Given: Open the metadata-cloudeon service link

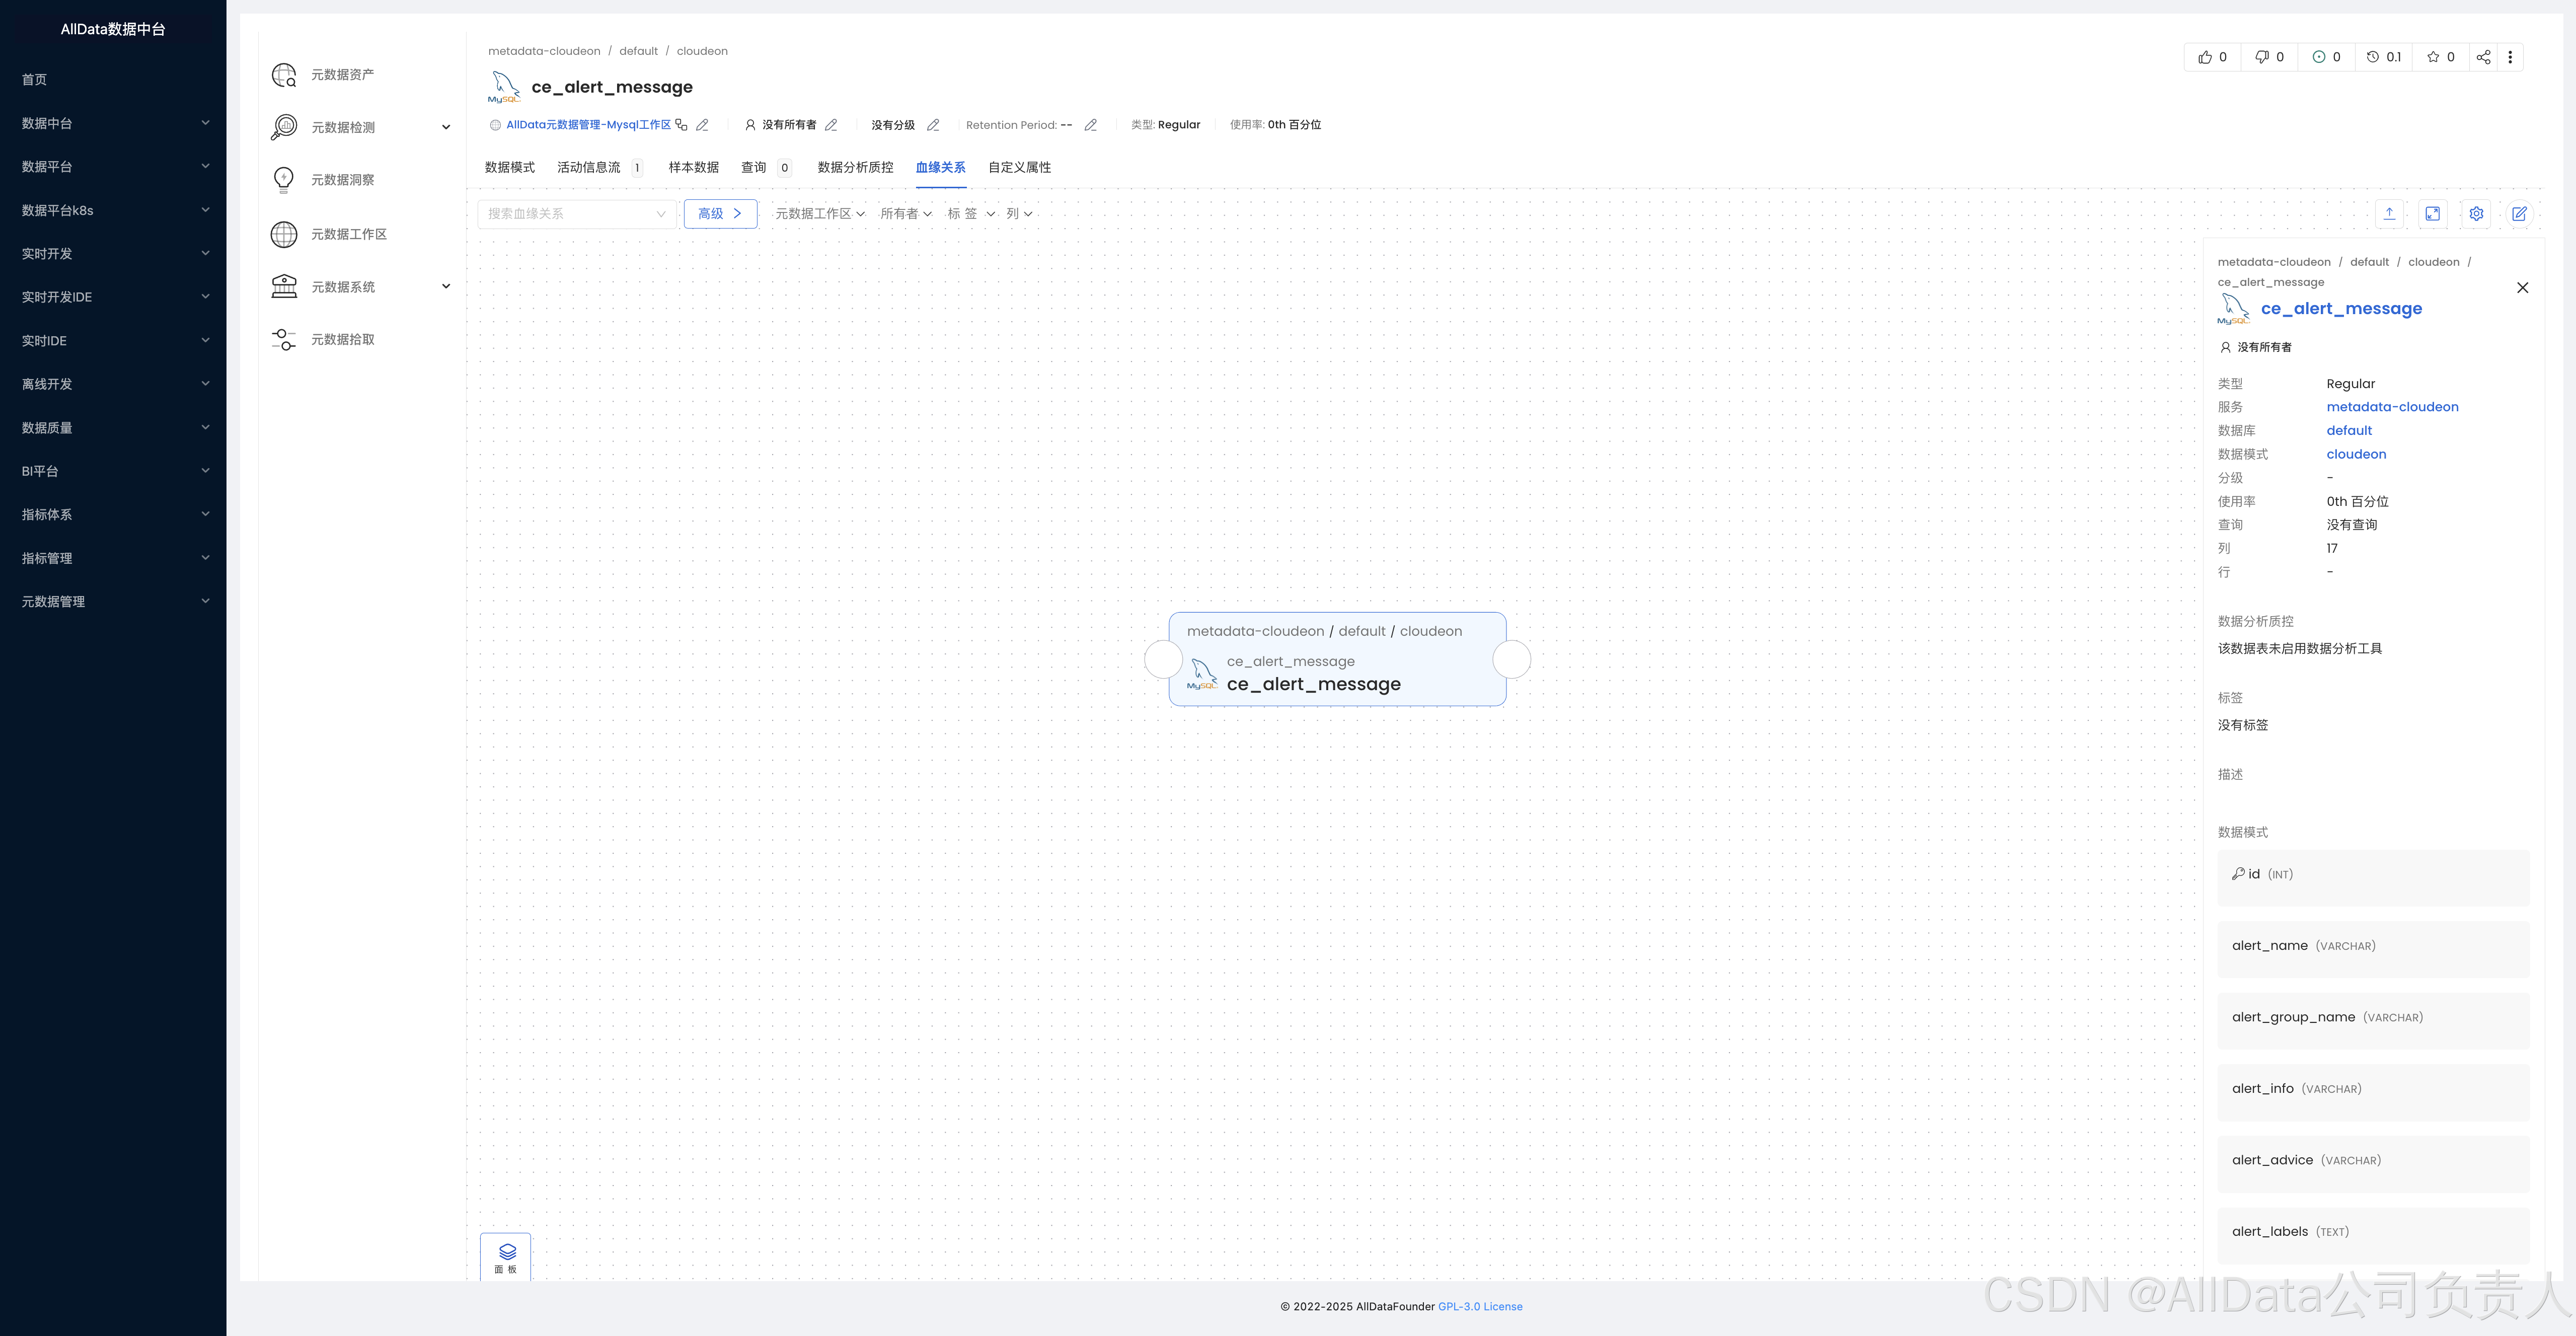Looking at the screenshot, I should click(2392, 407).
